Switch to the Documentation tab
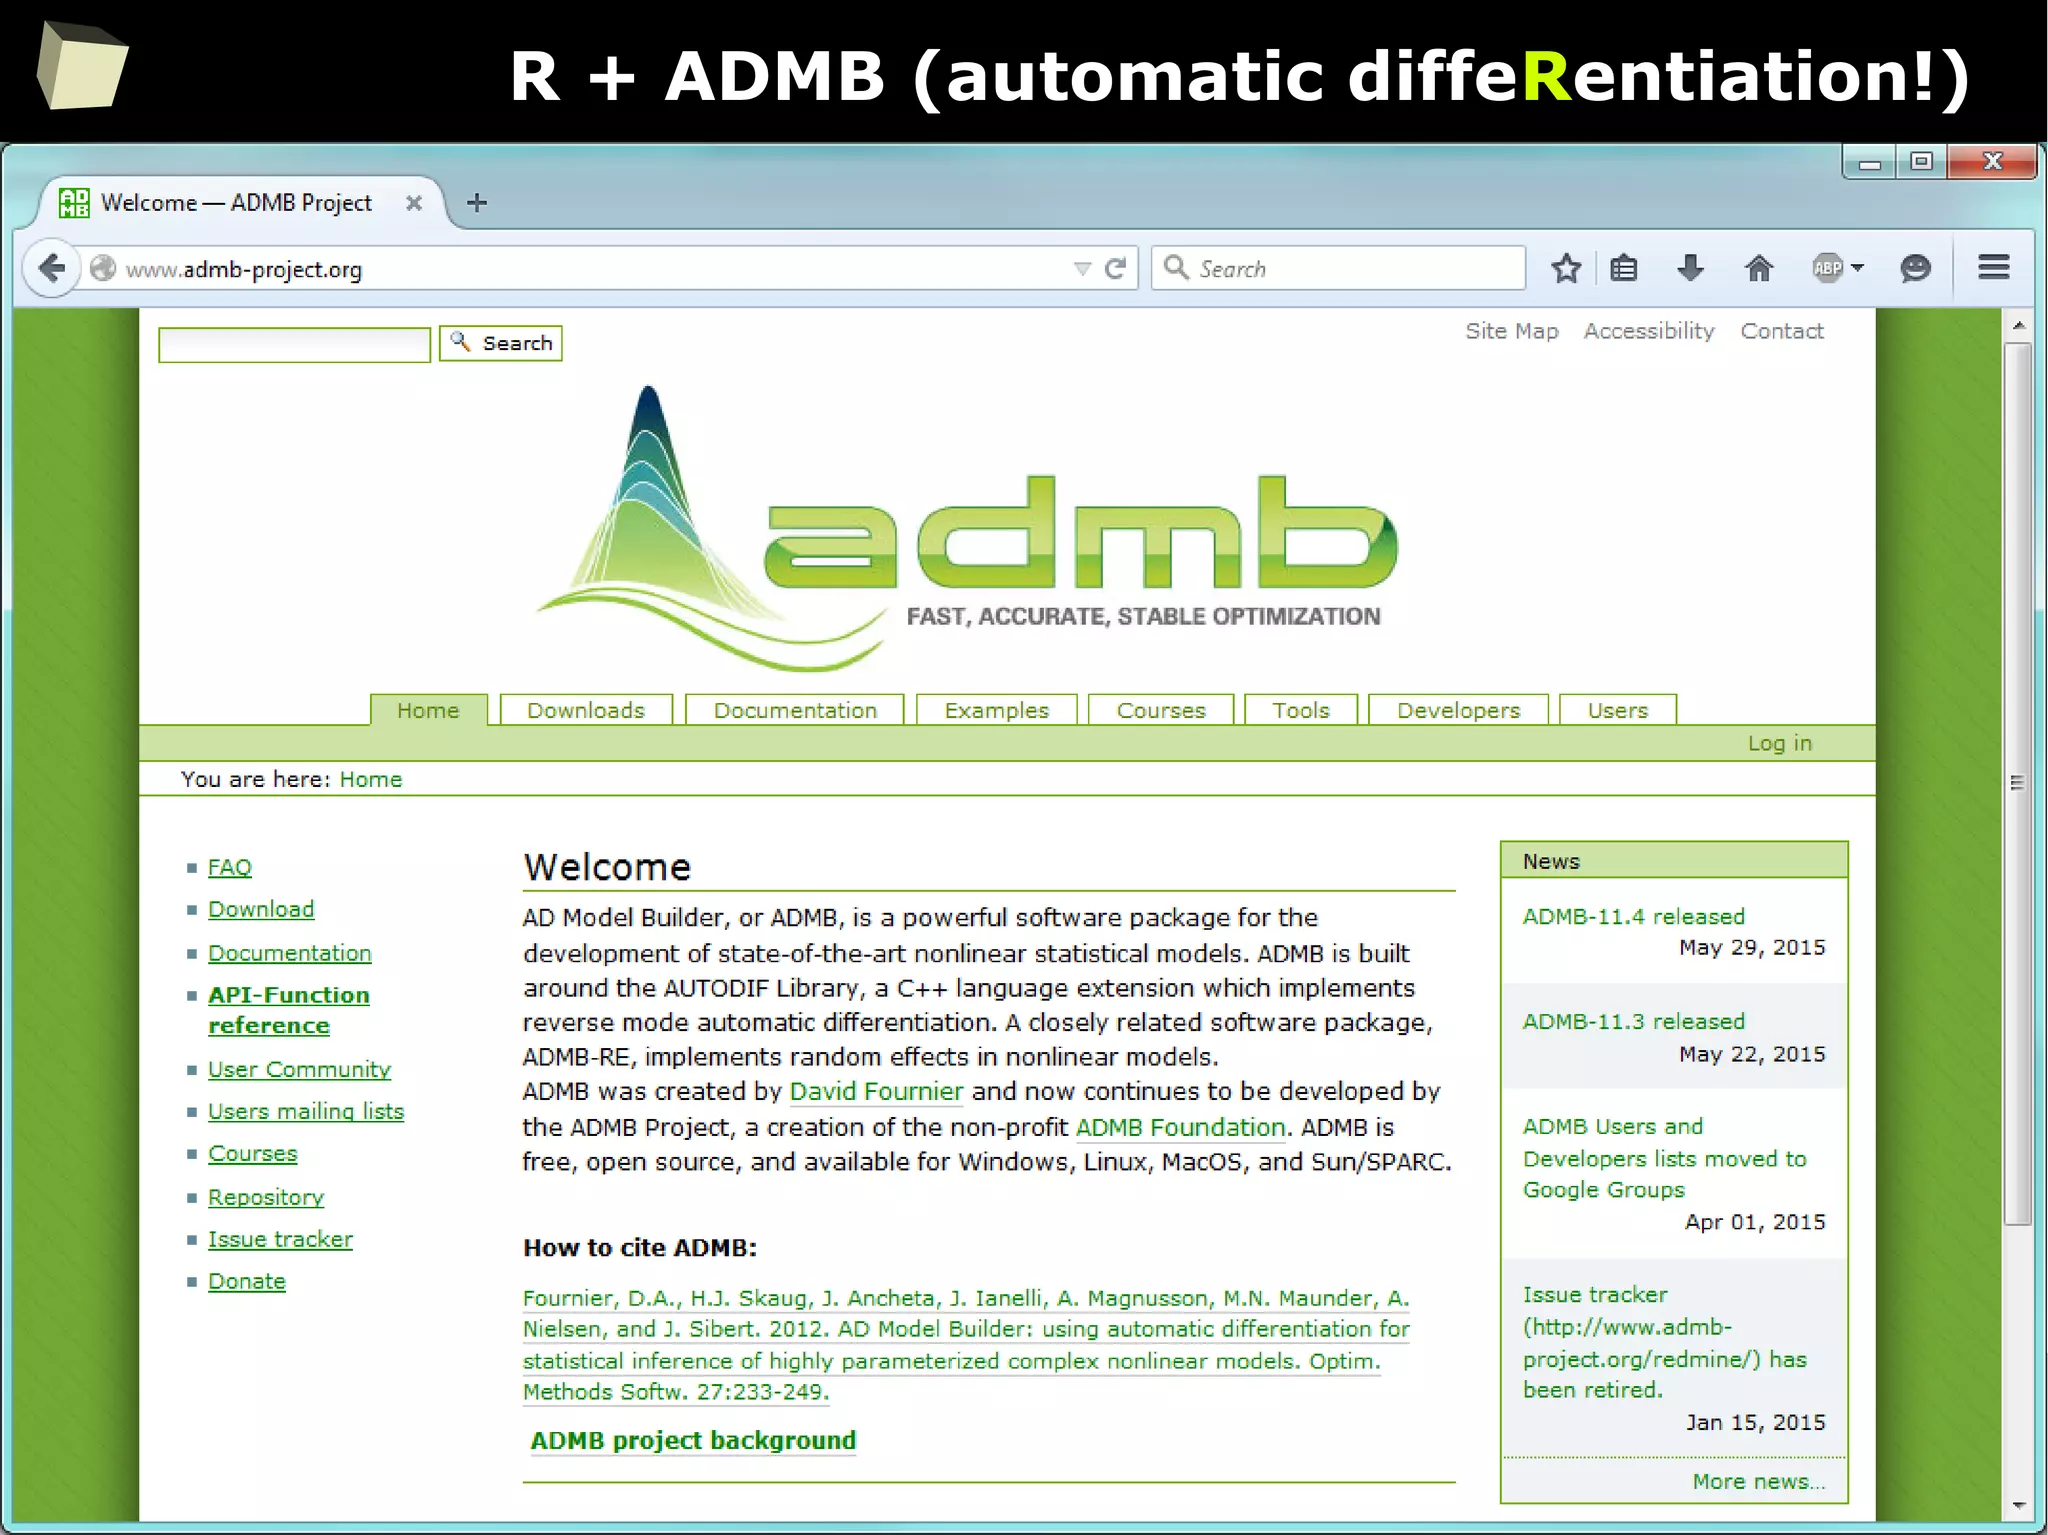Image resolution: width=2048 pixels, height=1535 pixels. coord(795,710)
